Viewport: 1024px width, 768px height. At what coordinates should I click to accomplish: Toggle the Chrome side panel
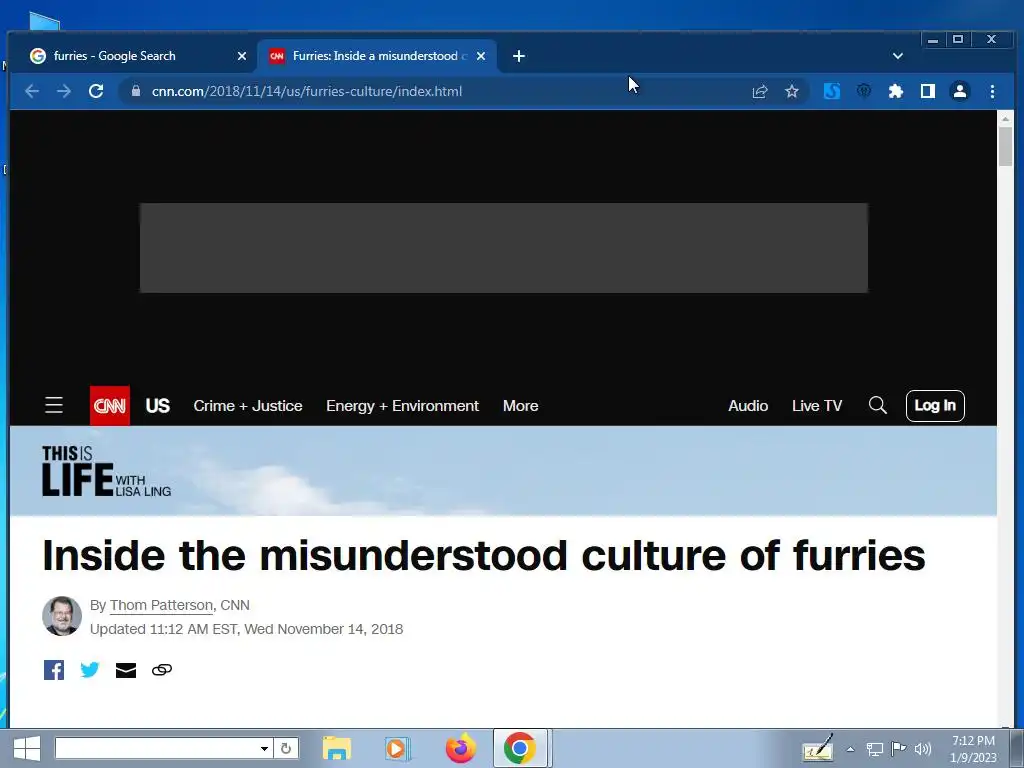click(x=927, y=91)
